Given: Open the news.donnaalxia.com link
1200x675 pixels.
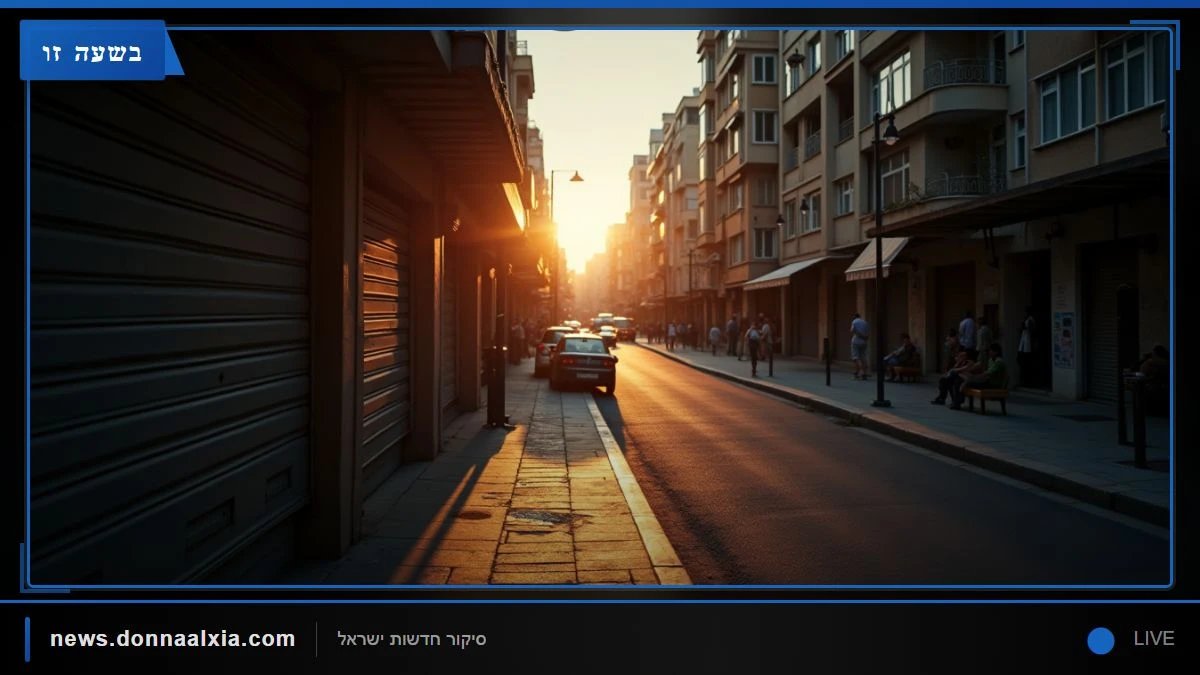Looking at the screenshot, I should 173,639.
